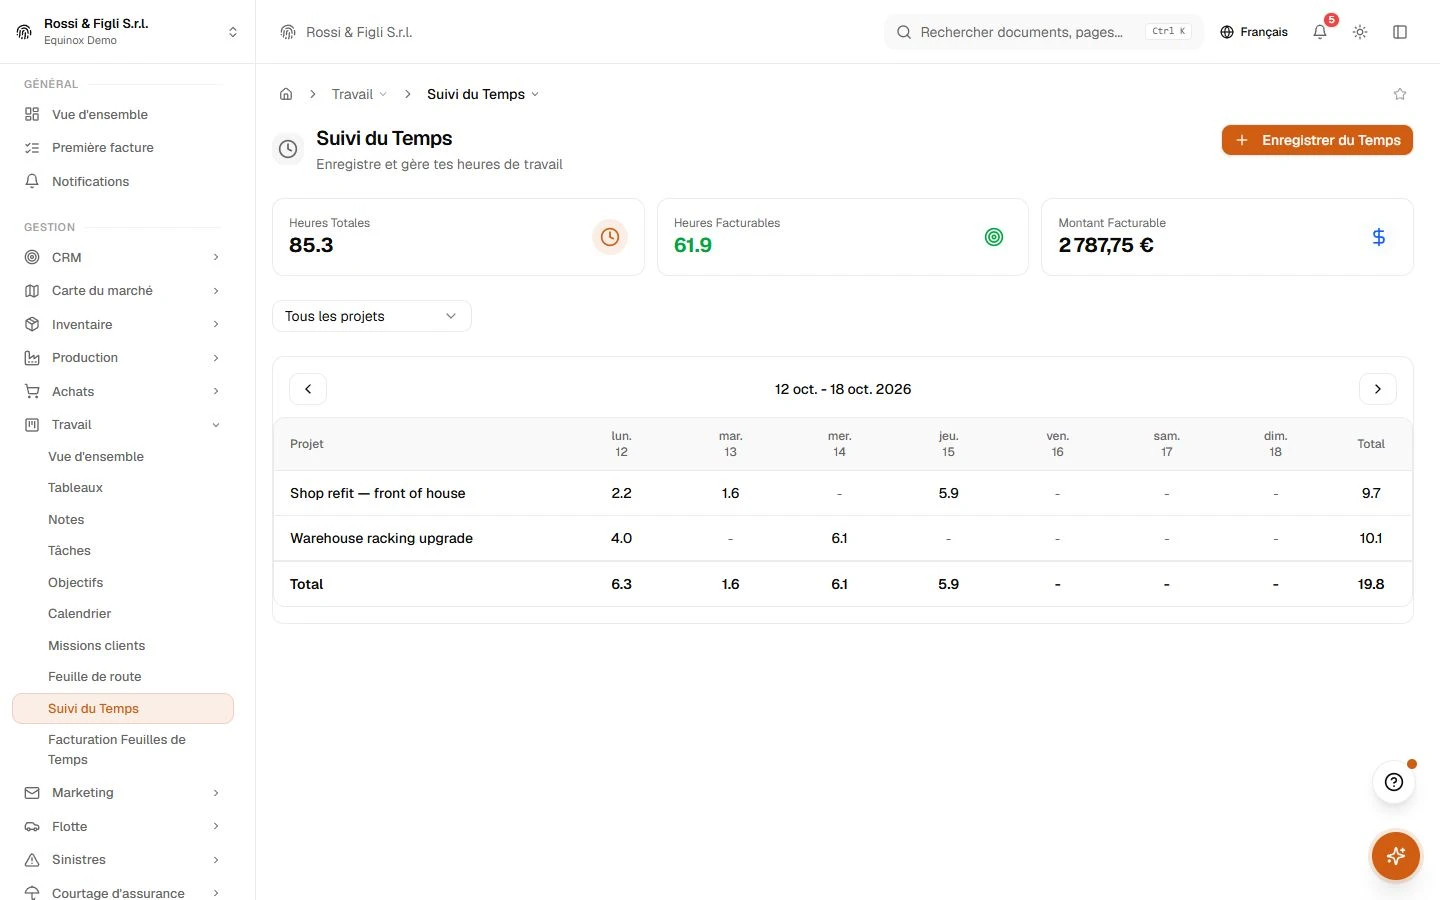1440x900 pixels.
Task: Mark page as favorite star icon
Action: 1400,94
